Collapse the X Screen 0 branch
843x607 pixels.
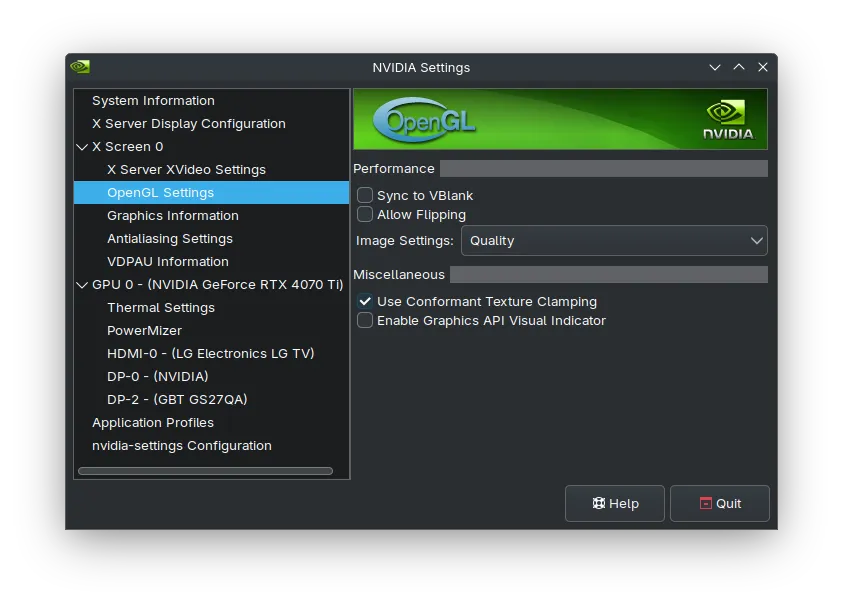(82, 146)
